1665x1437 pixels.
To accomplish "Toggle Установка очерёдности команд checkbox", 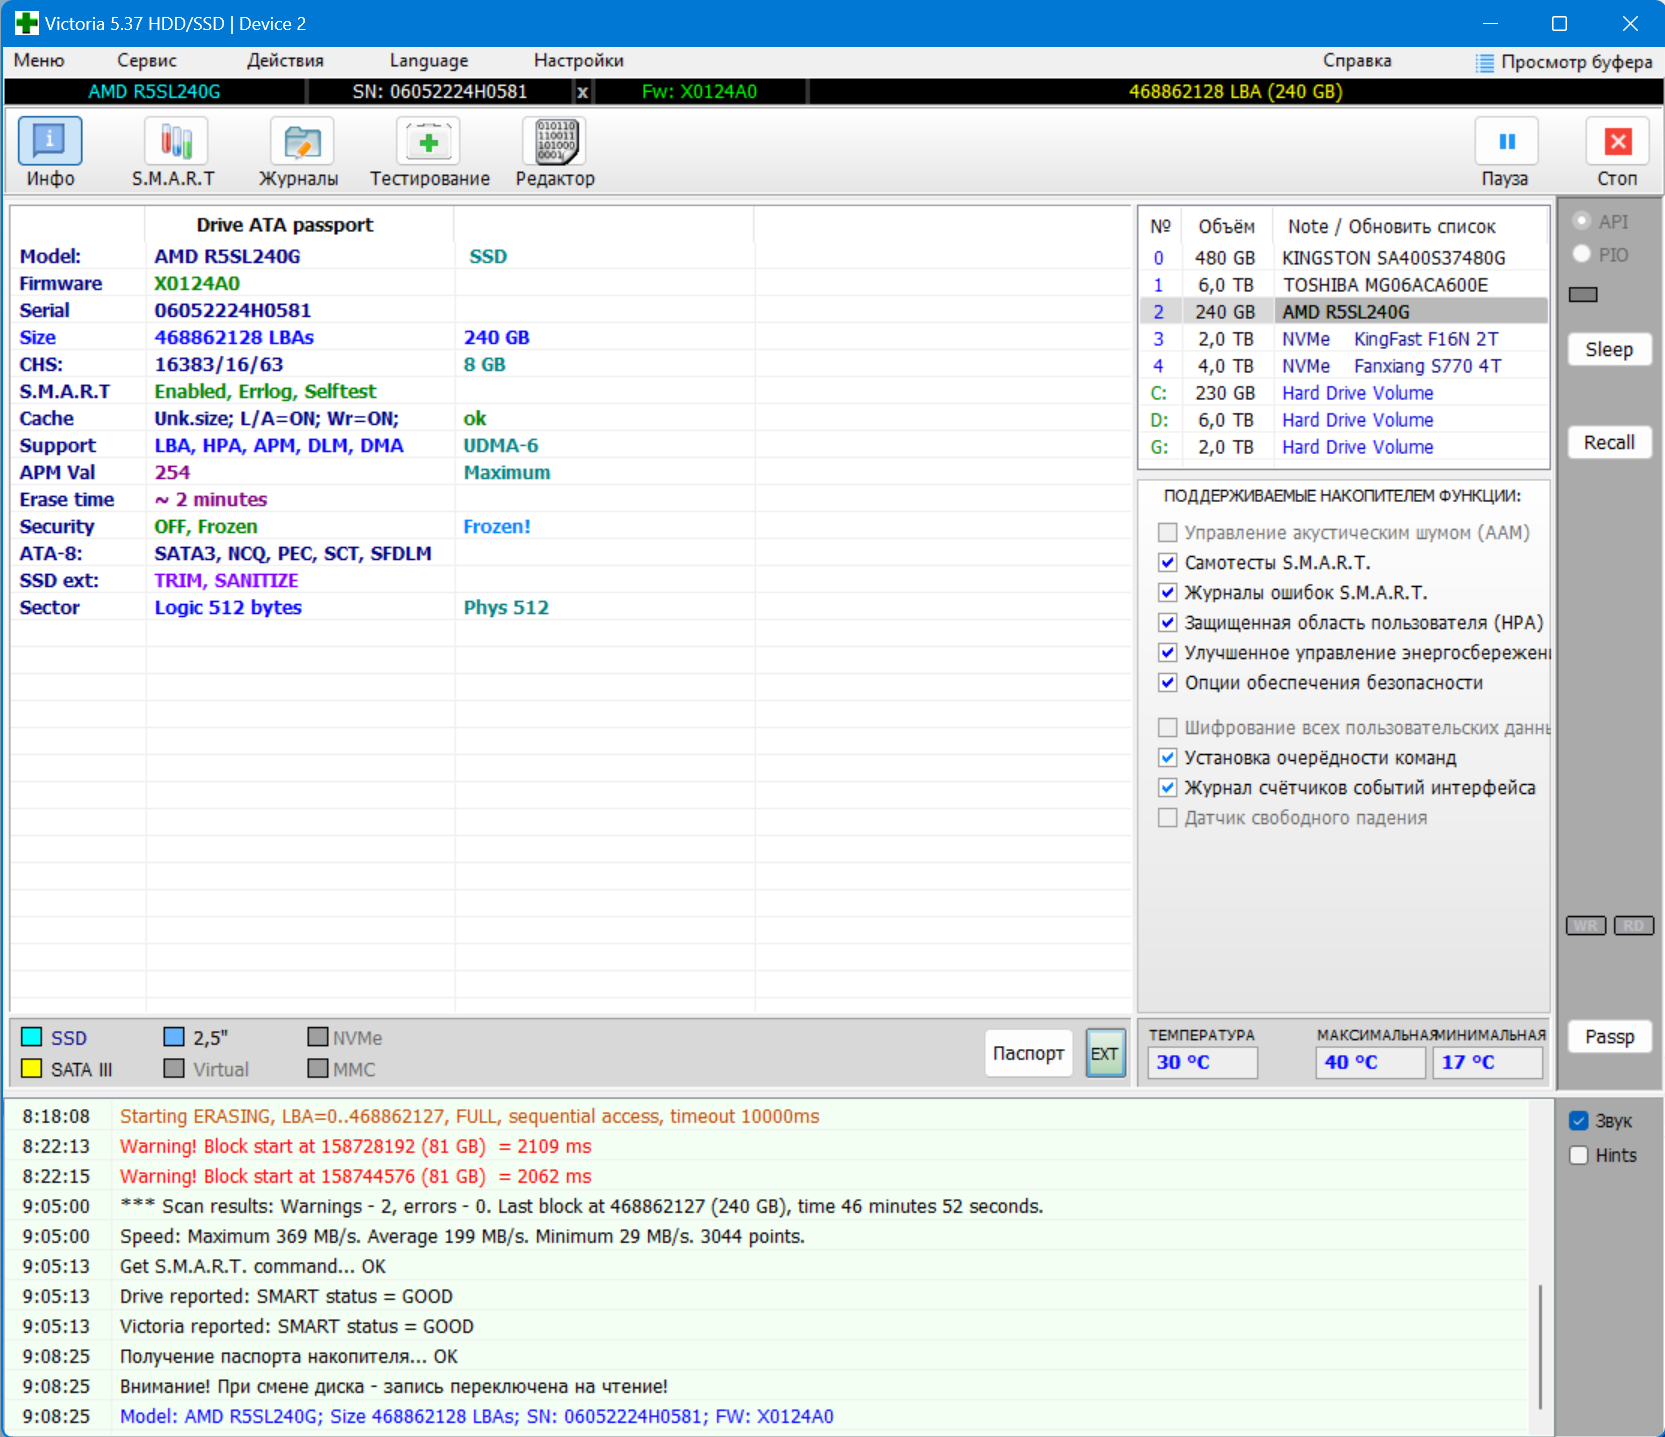I will 1167,757.
